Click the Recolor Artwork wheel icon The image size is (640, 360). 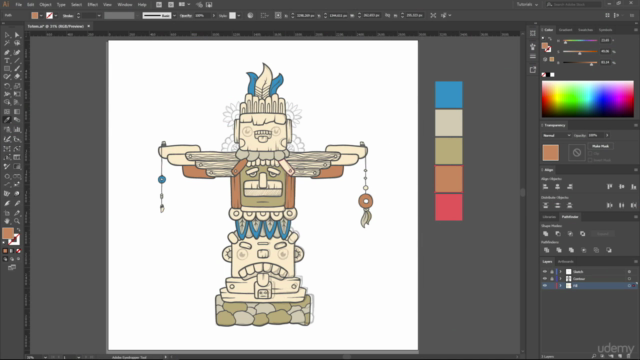point(250,16)
